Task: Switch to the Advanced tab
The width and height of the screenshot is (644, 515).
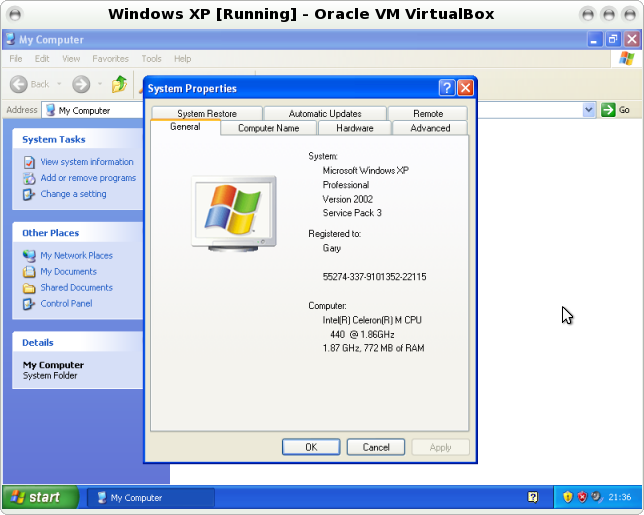Action: 430,128
